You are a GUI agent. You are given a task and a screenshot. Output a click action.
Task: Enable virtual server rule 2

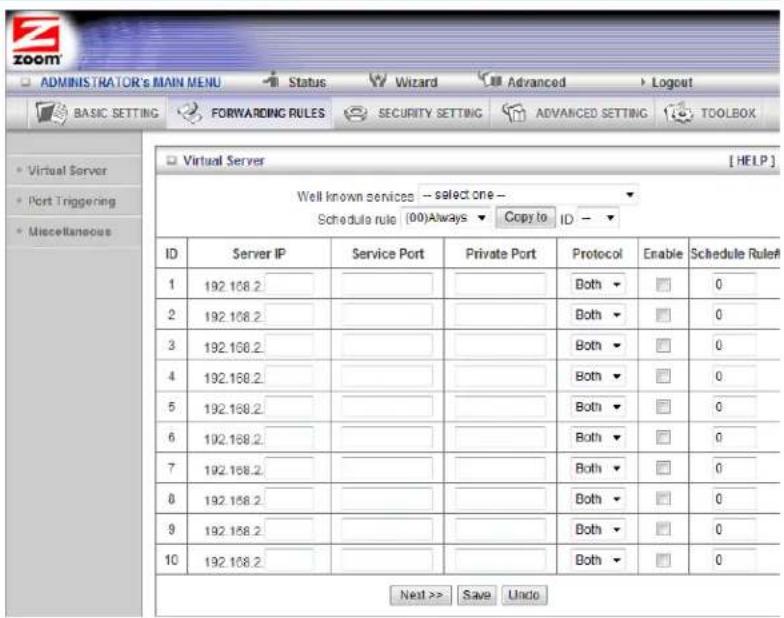coord(663,316)
